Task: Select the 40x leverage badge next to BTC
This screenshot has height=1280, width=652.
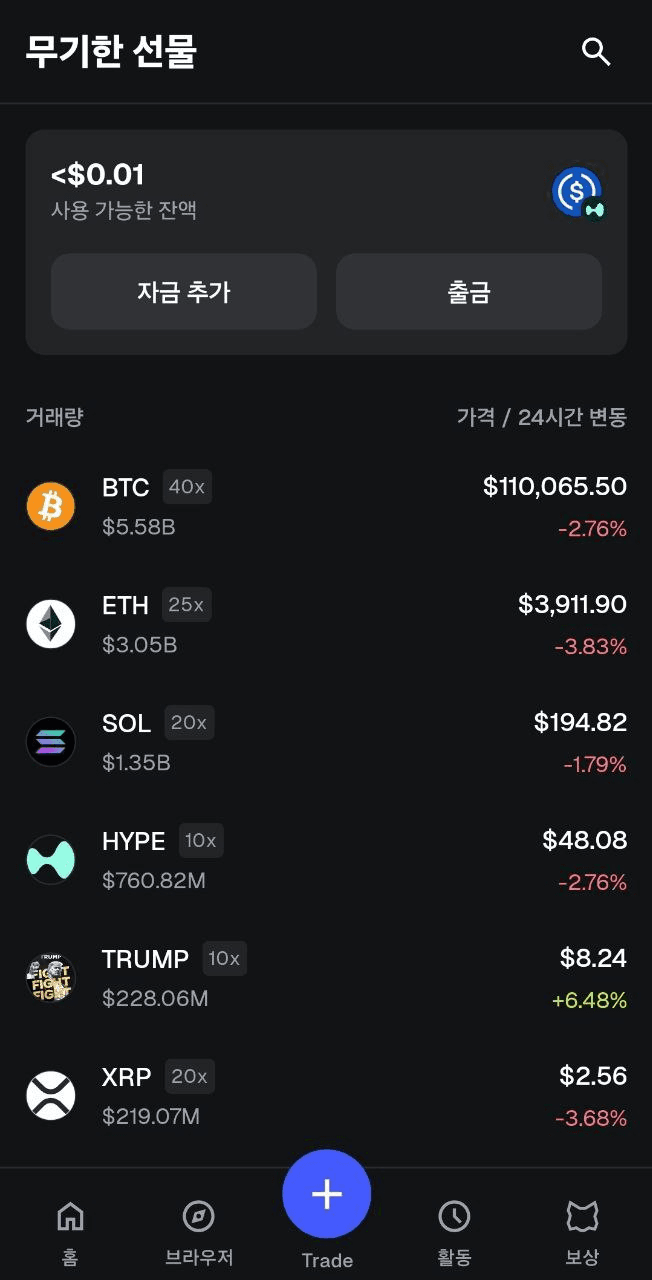Action: click(188, 487)
